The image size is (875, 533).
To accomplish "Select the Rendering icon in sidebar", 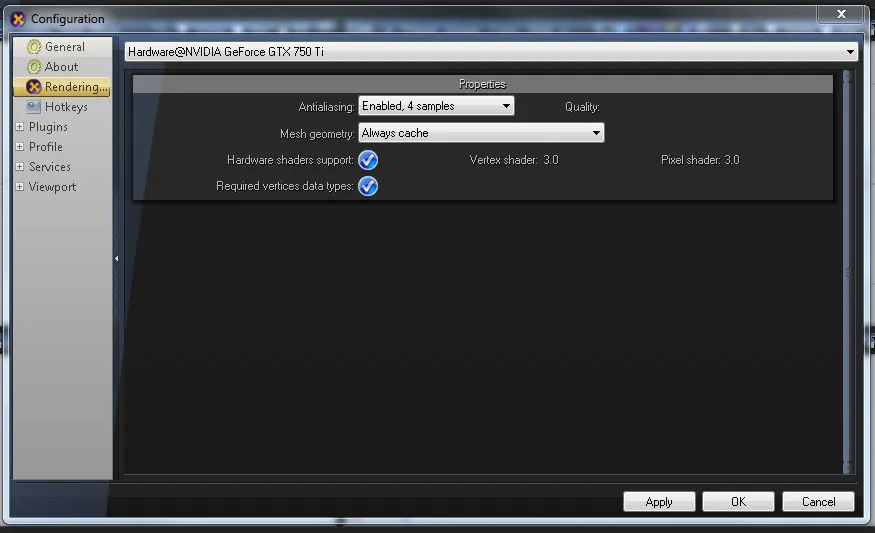I will click(34, 87).
